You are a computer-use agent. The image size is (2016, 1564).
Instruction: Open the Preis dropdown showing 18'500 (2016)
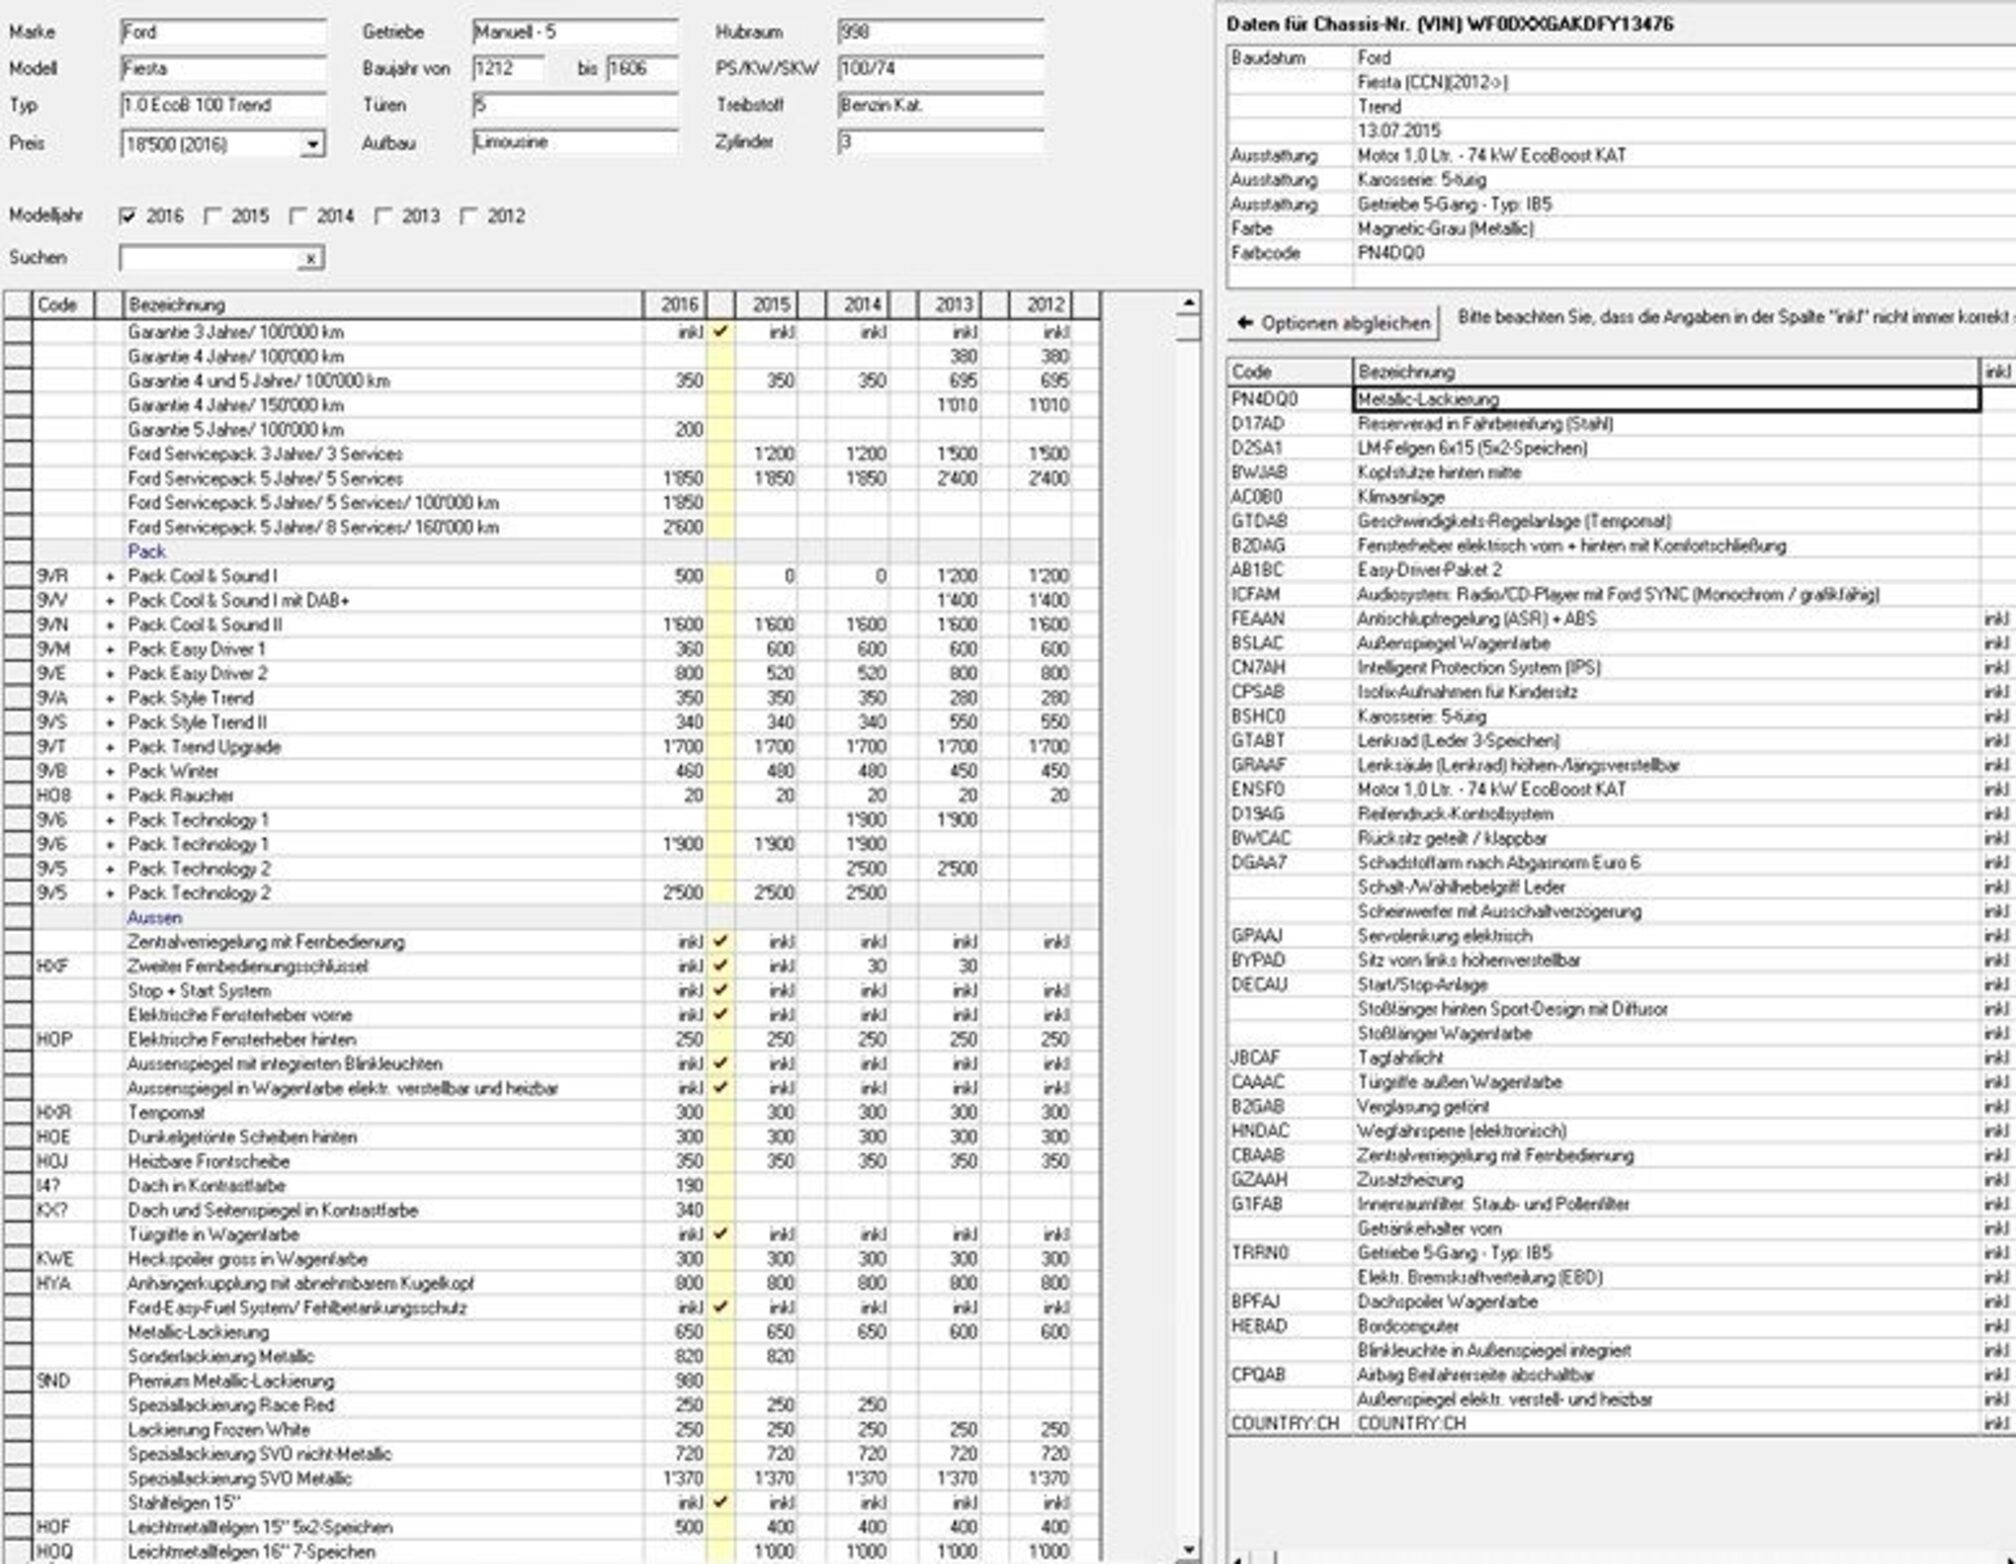(313, 145)
